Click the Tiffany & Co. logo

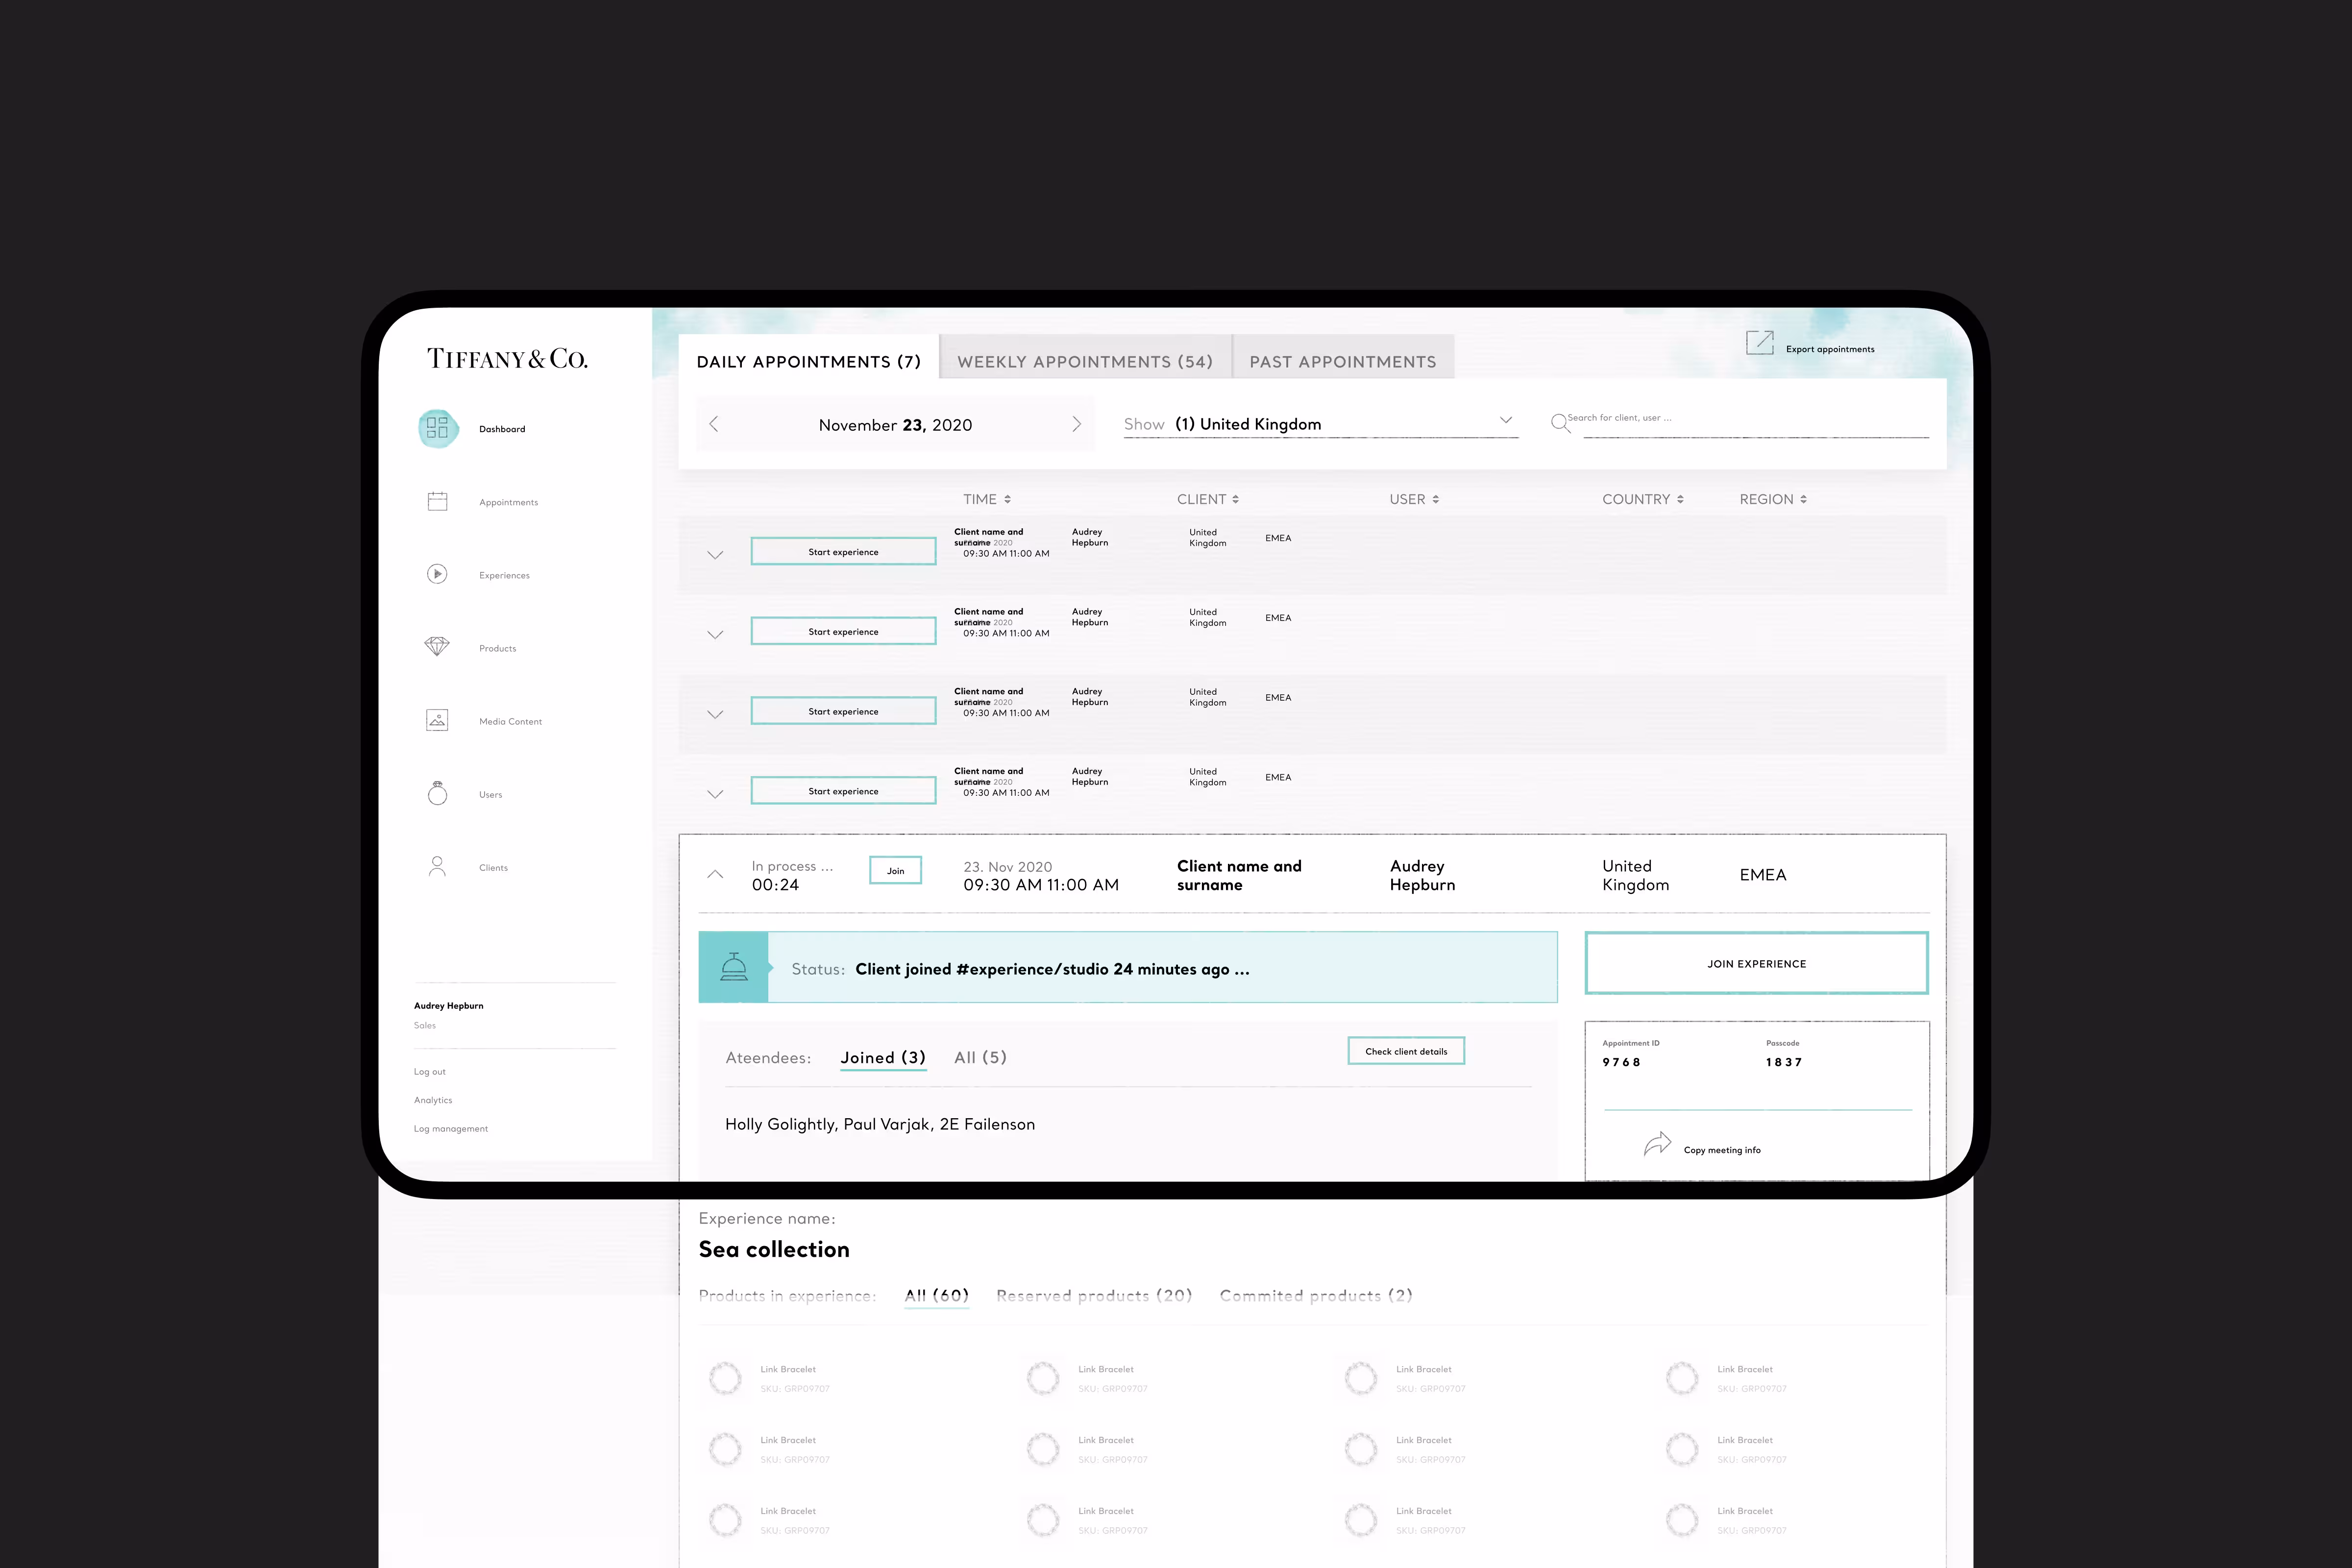coord(507,359)
